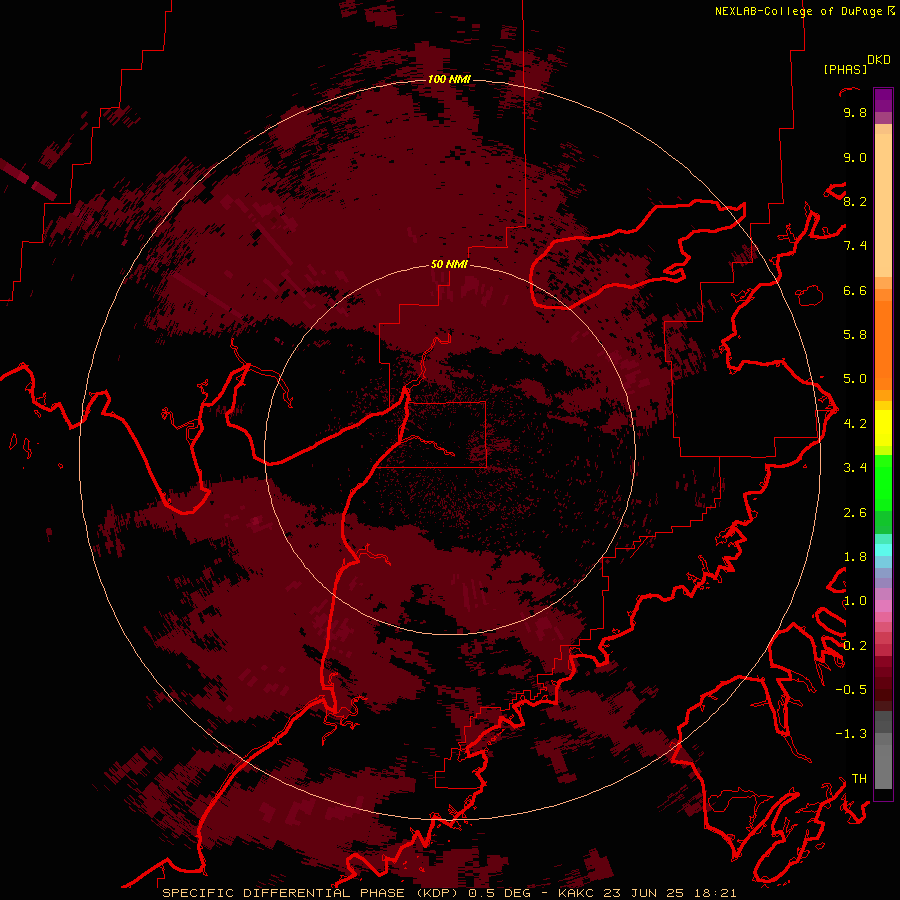Image resolution: width=900 pixels, height=900 pixels.
Task: Click the purple top color band of legend
Action: pos(883,100)
